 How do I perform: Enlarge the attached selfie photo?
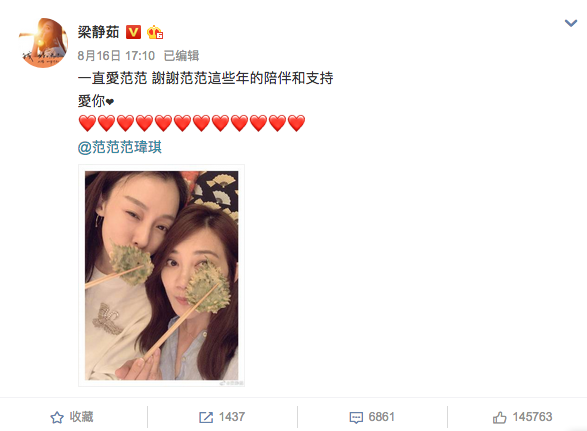coord(161,275)
